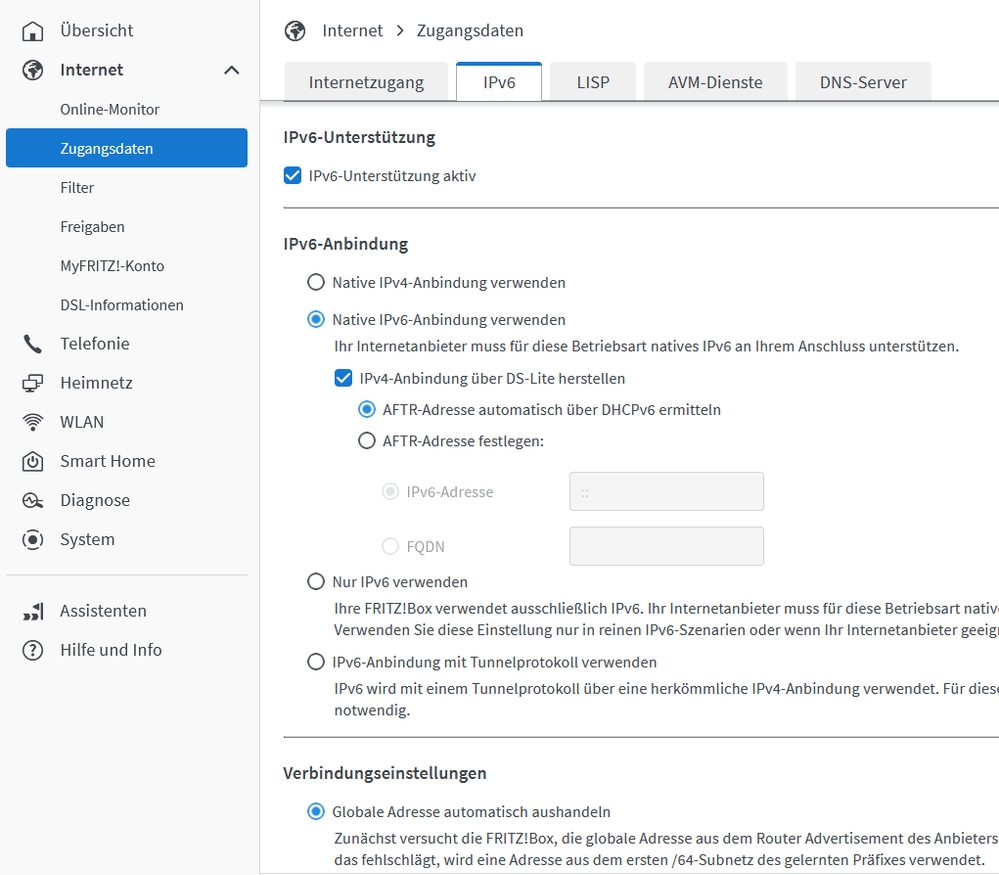Open the AVM-Dienste tab
Image resolution: width=999 pixels, height=875 pixels.
[x=715, y=82]
